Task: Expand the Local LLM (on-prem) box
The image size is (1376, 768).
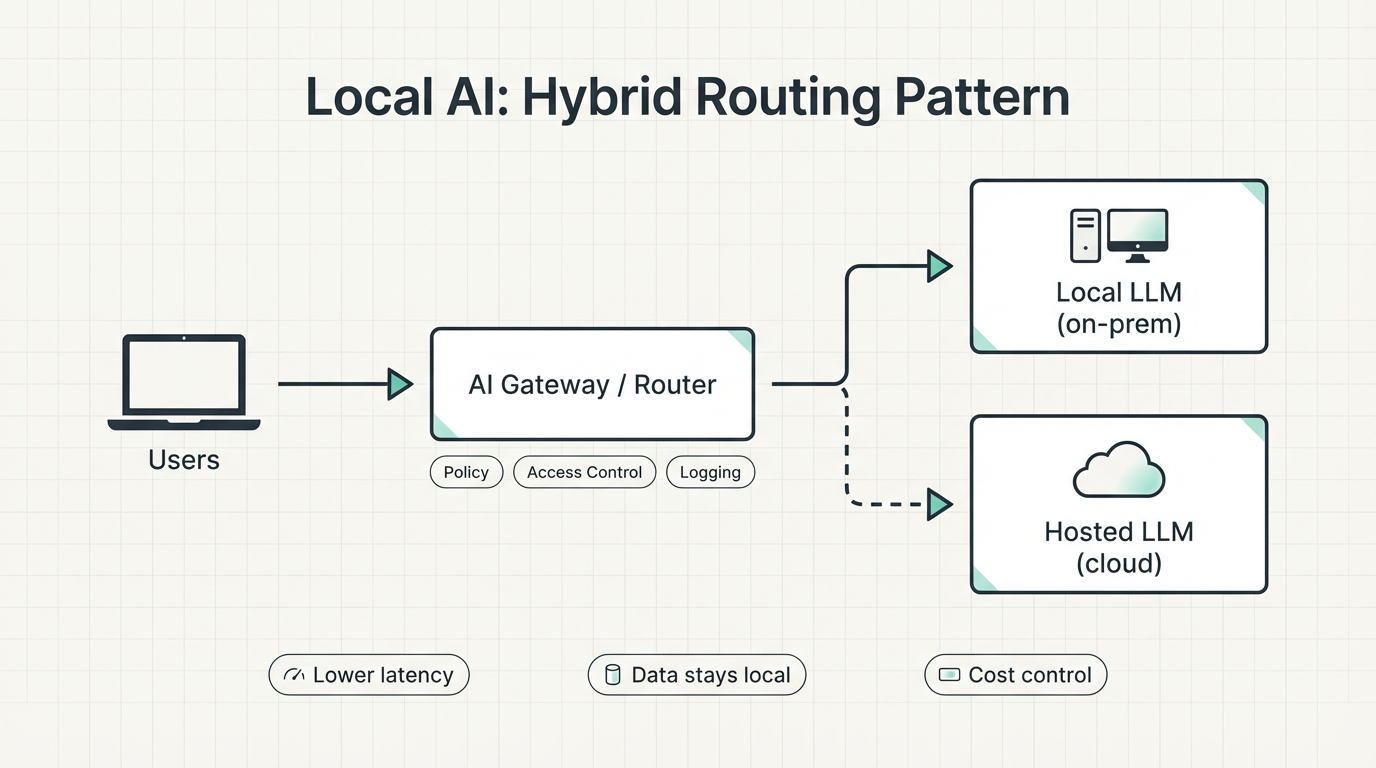Action: (1118, 265)
